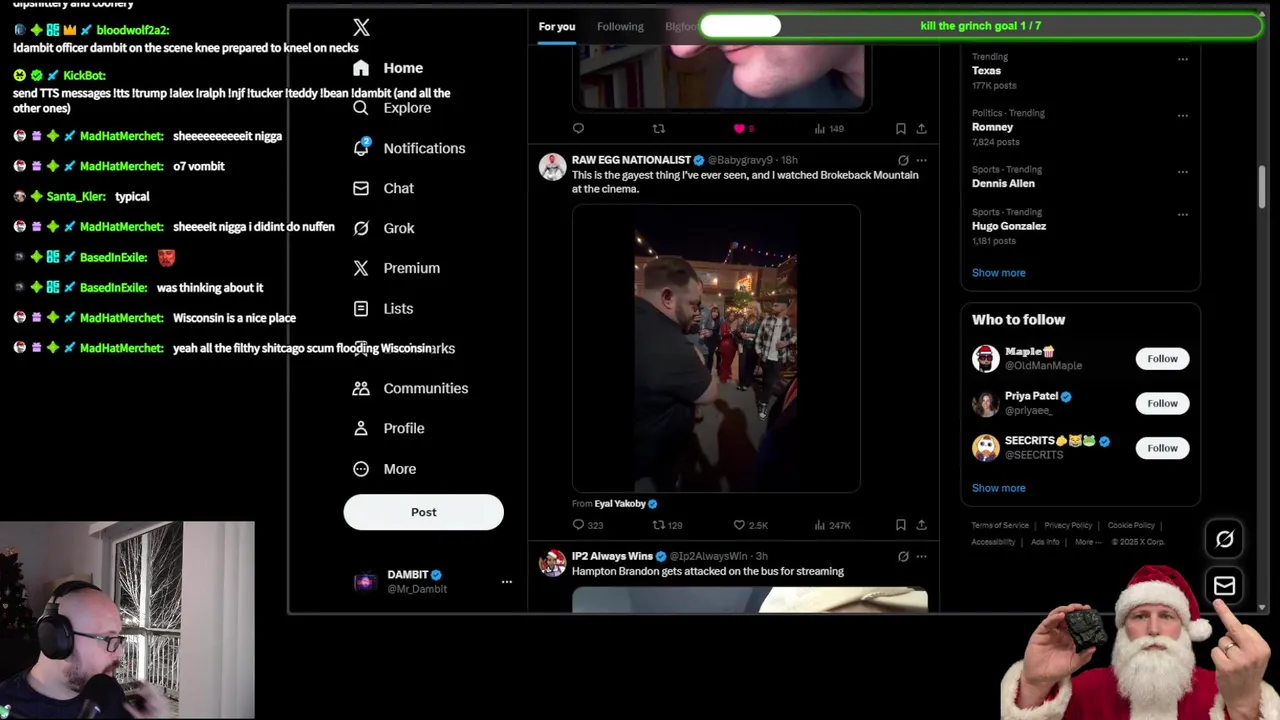Click the Post button
This screenshot has height=720, width=1280.
click(x=423, y=512)
